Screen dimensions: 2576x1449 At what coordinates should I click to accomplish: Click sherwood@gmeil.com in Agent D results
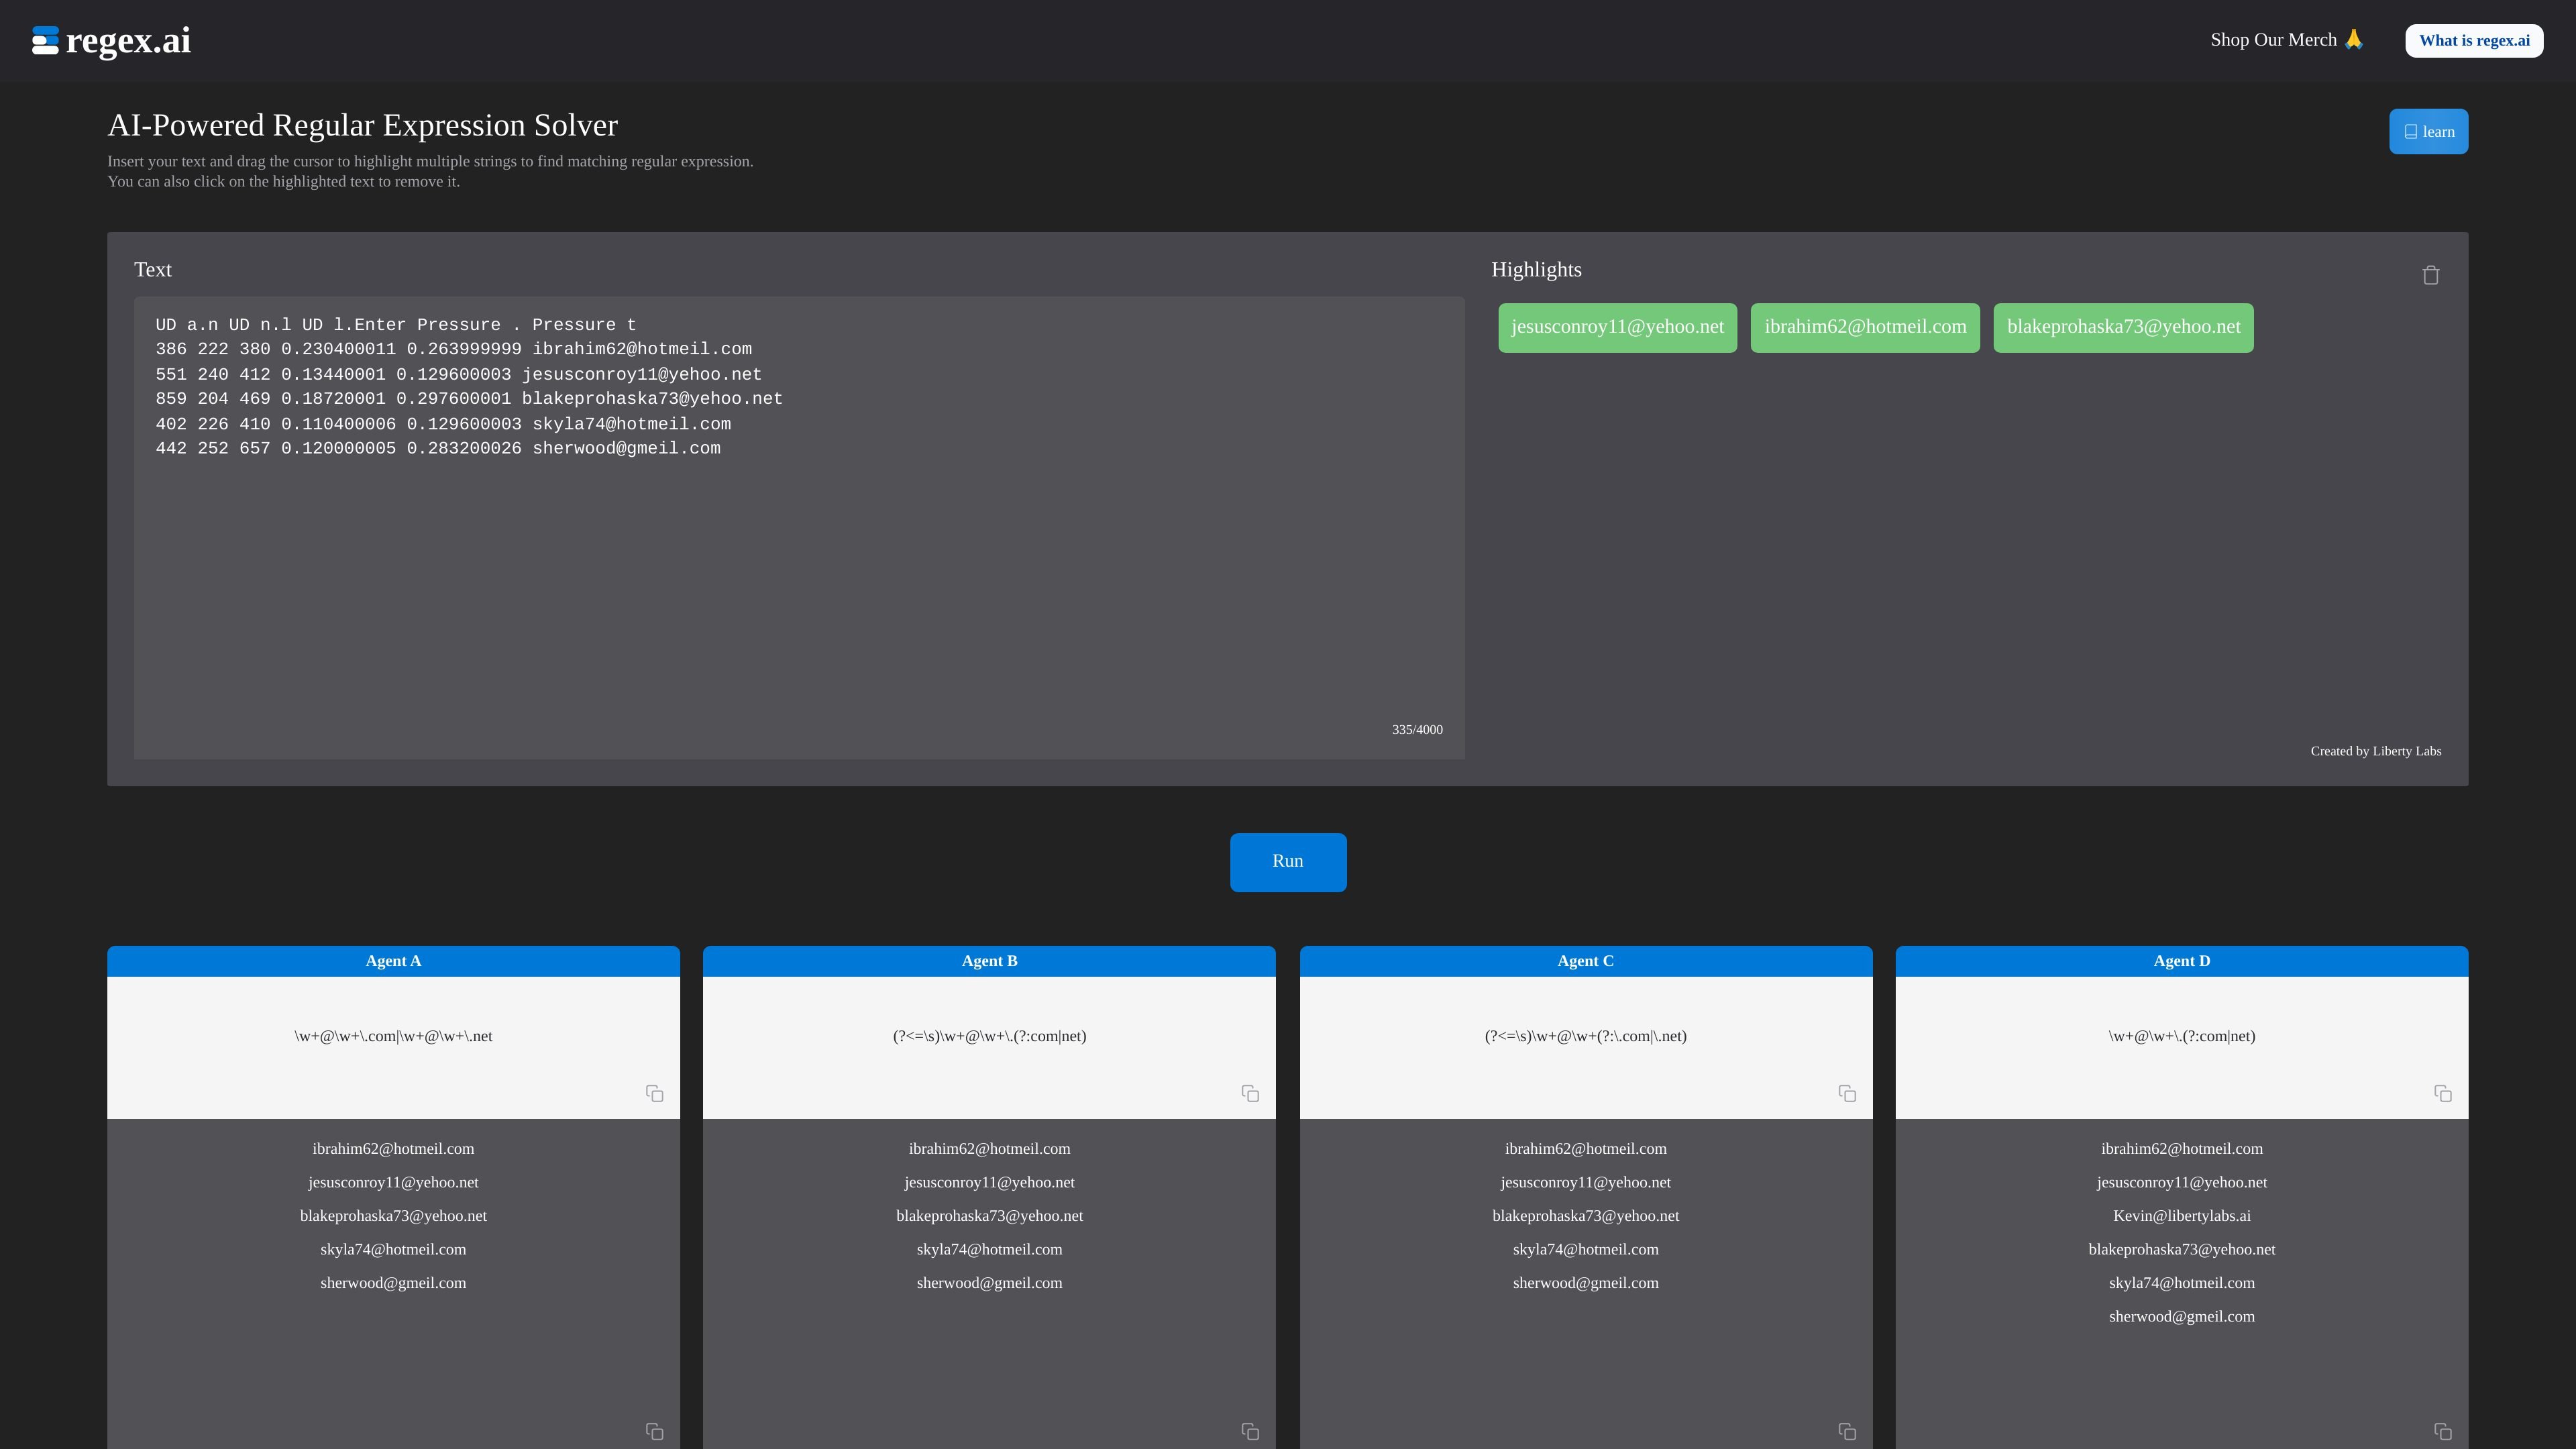coord(2182,1317)
